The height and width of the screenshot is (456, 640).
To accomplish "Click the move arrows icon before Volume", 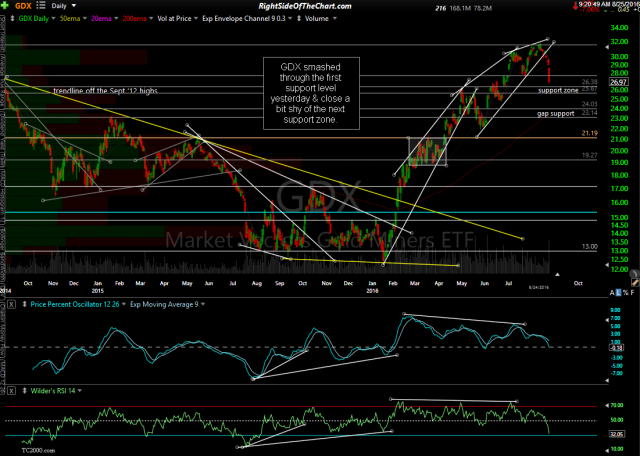I will click(x=299, y=18).
